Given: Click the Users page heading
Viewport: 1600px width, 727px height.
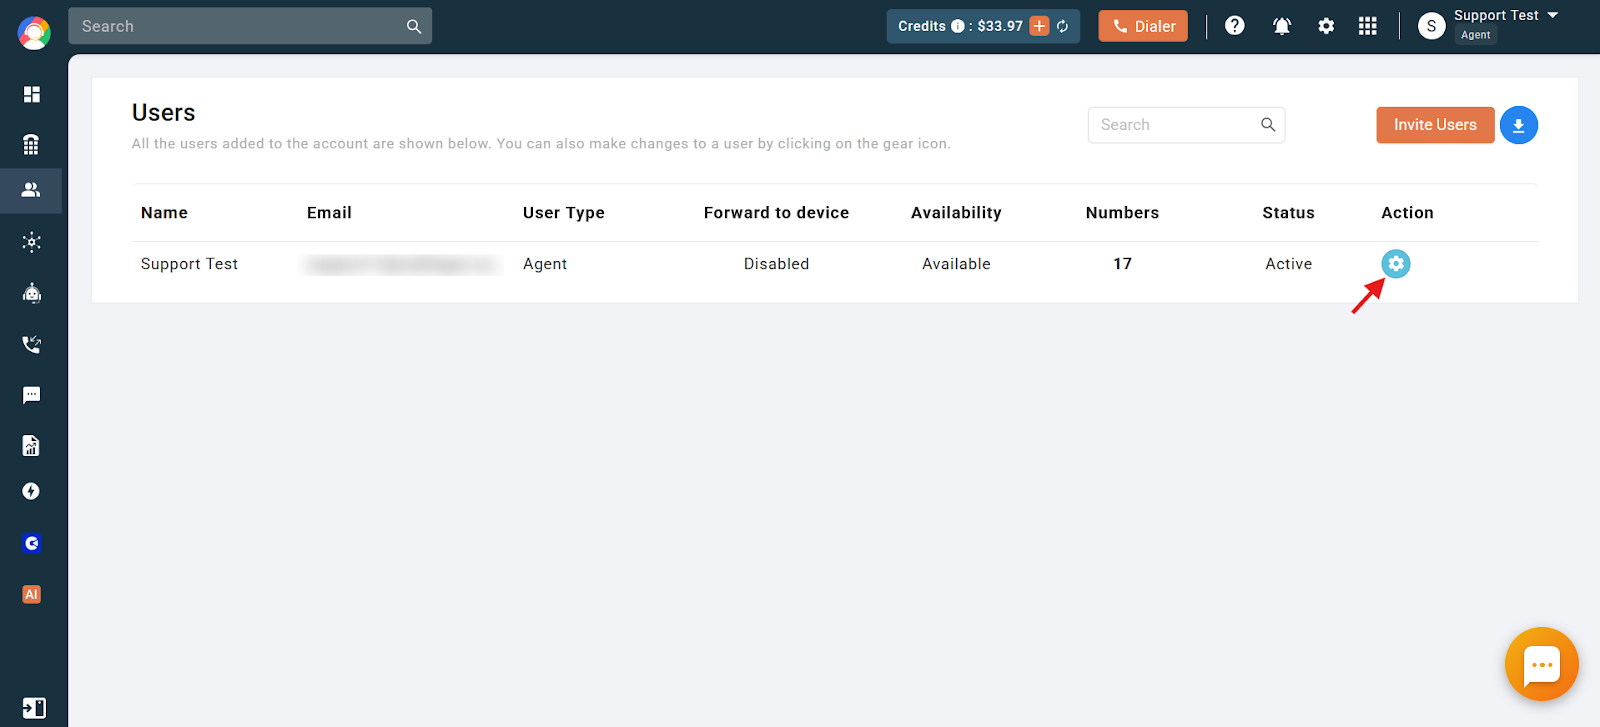Looking at the screenshot, I should pos(164,113).
